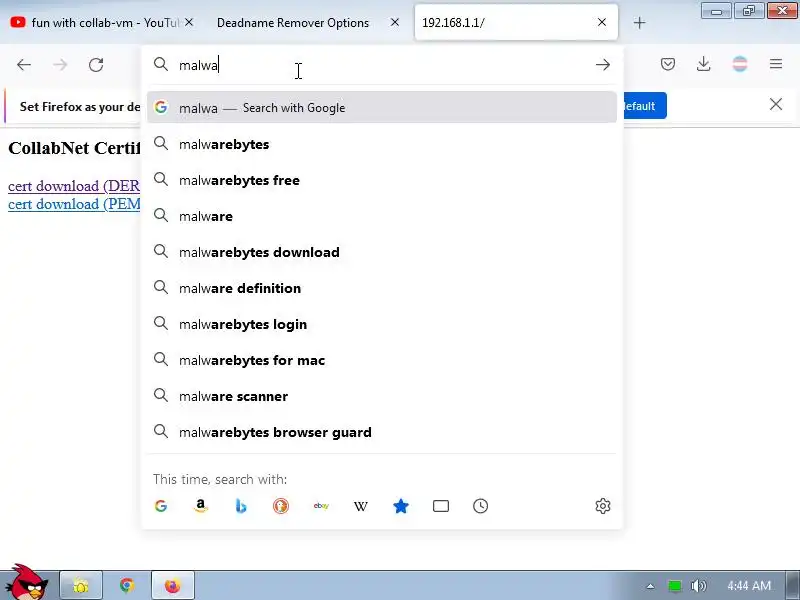Search this time with DuckDuckGo
800x600 pixels.
(281, 506)
